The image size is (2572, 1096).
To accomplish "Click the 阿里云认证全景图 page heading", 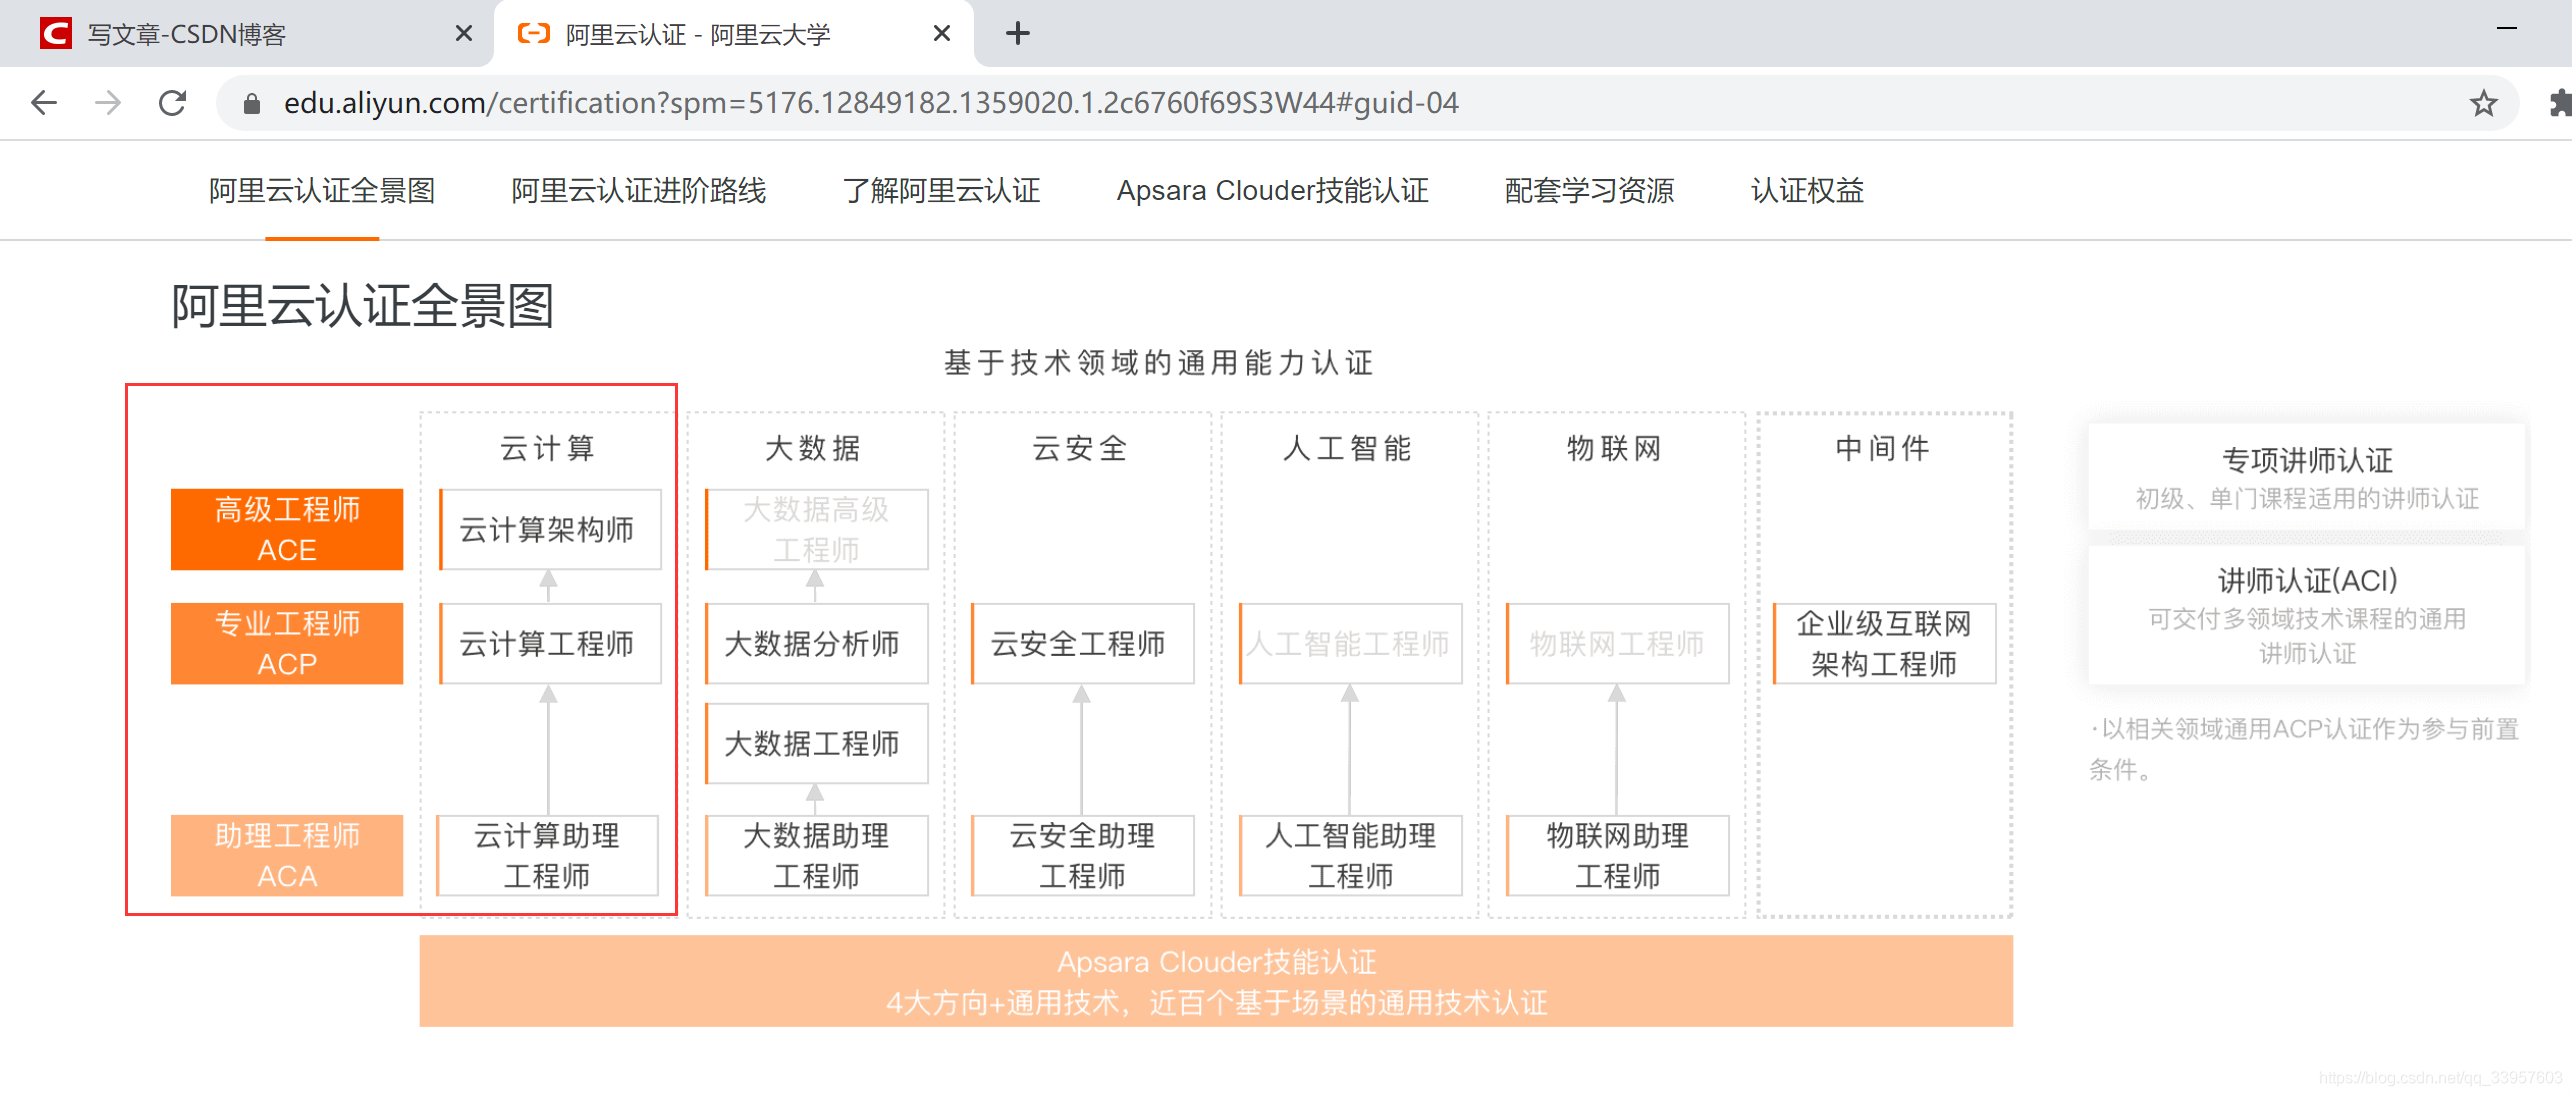I will 362,305.
